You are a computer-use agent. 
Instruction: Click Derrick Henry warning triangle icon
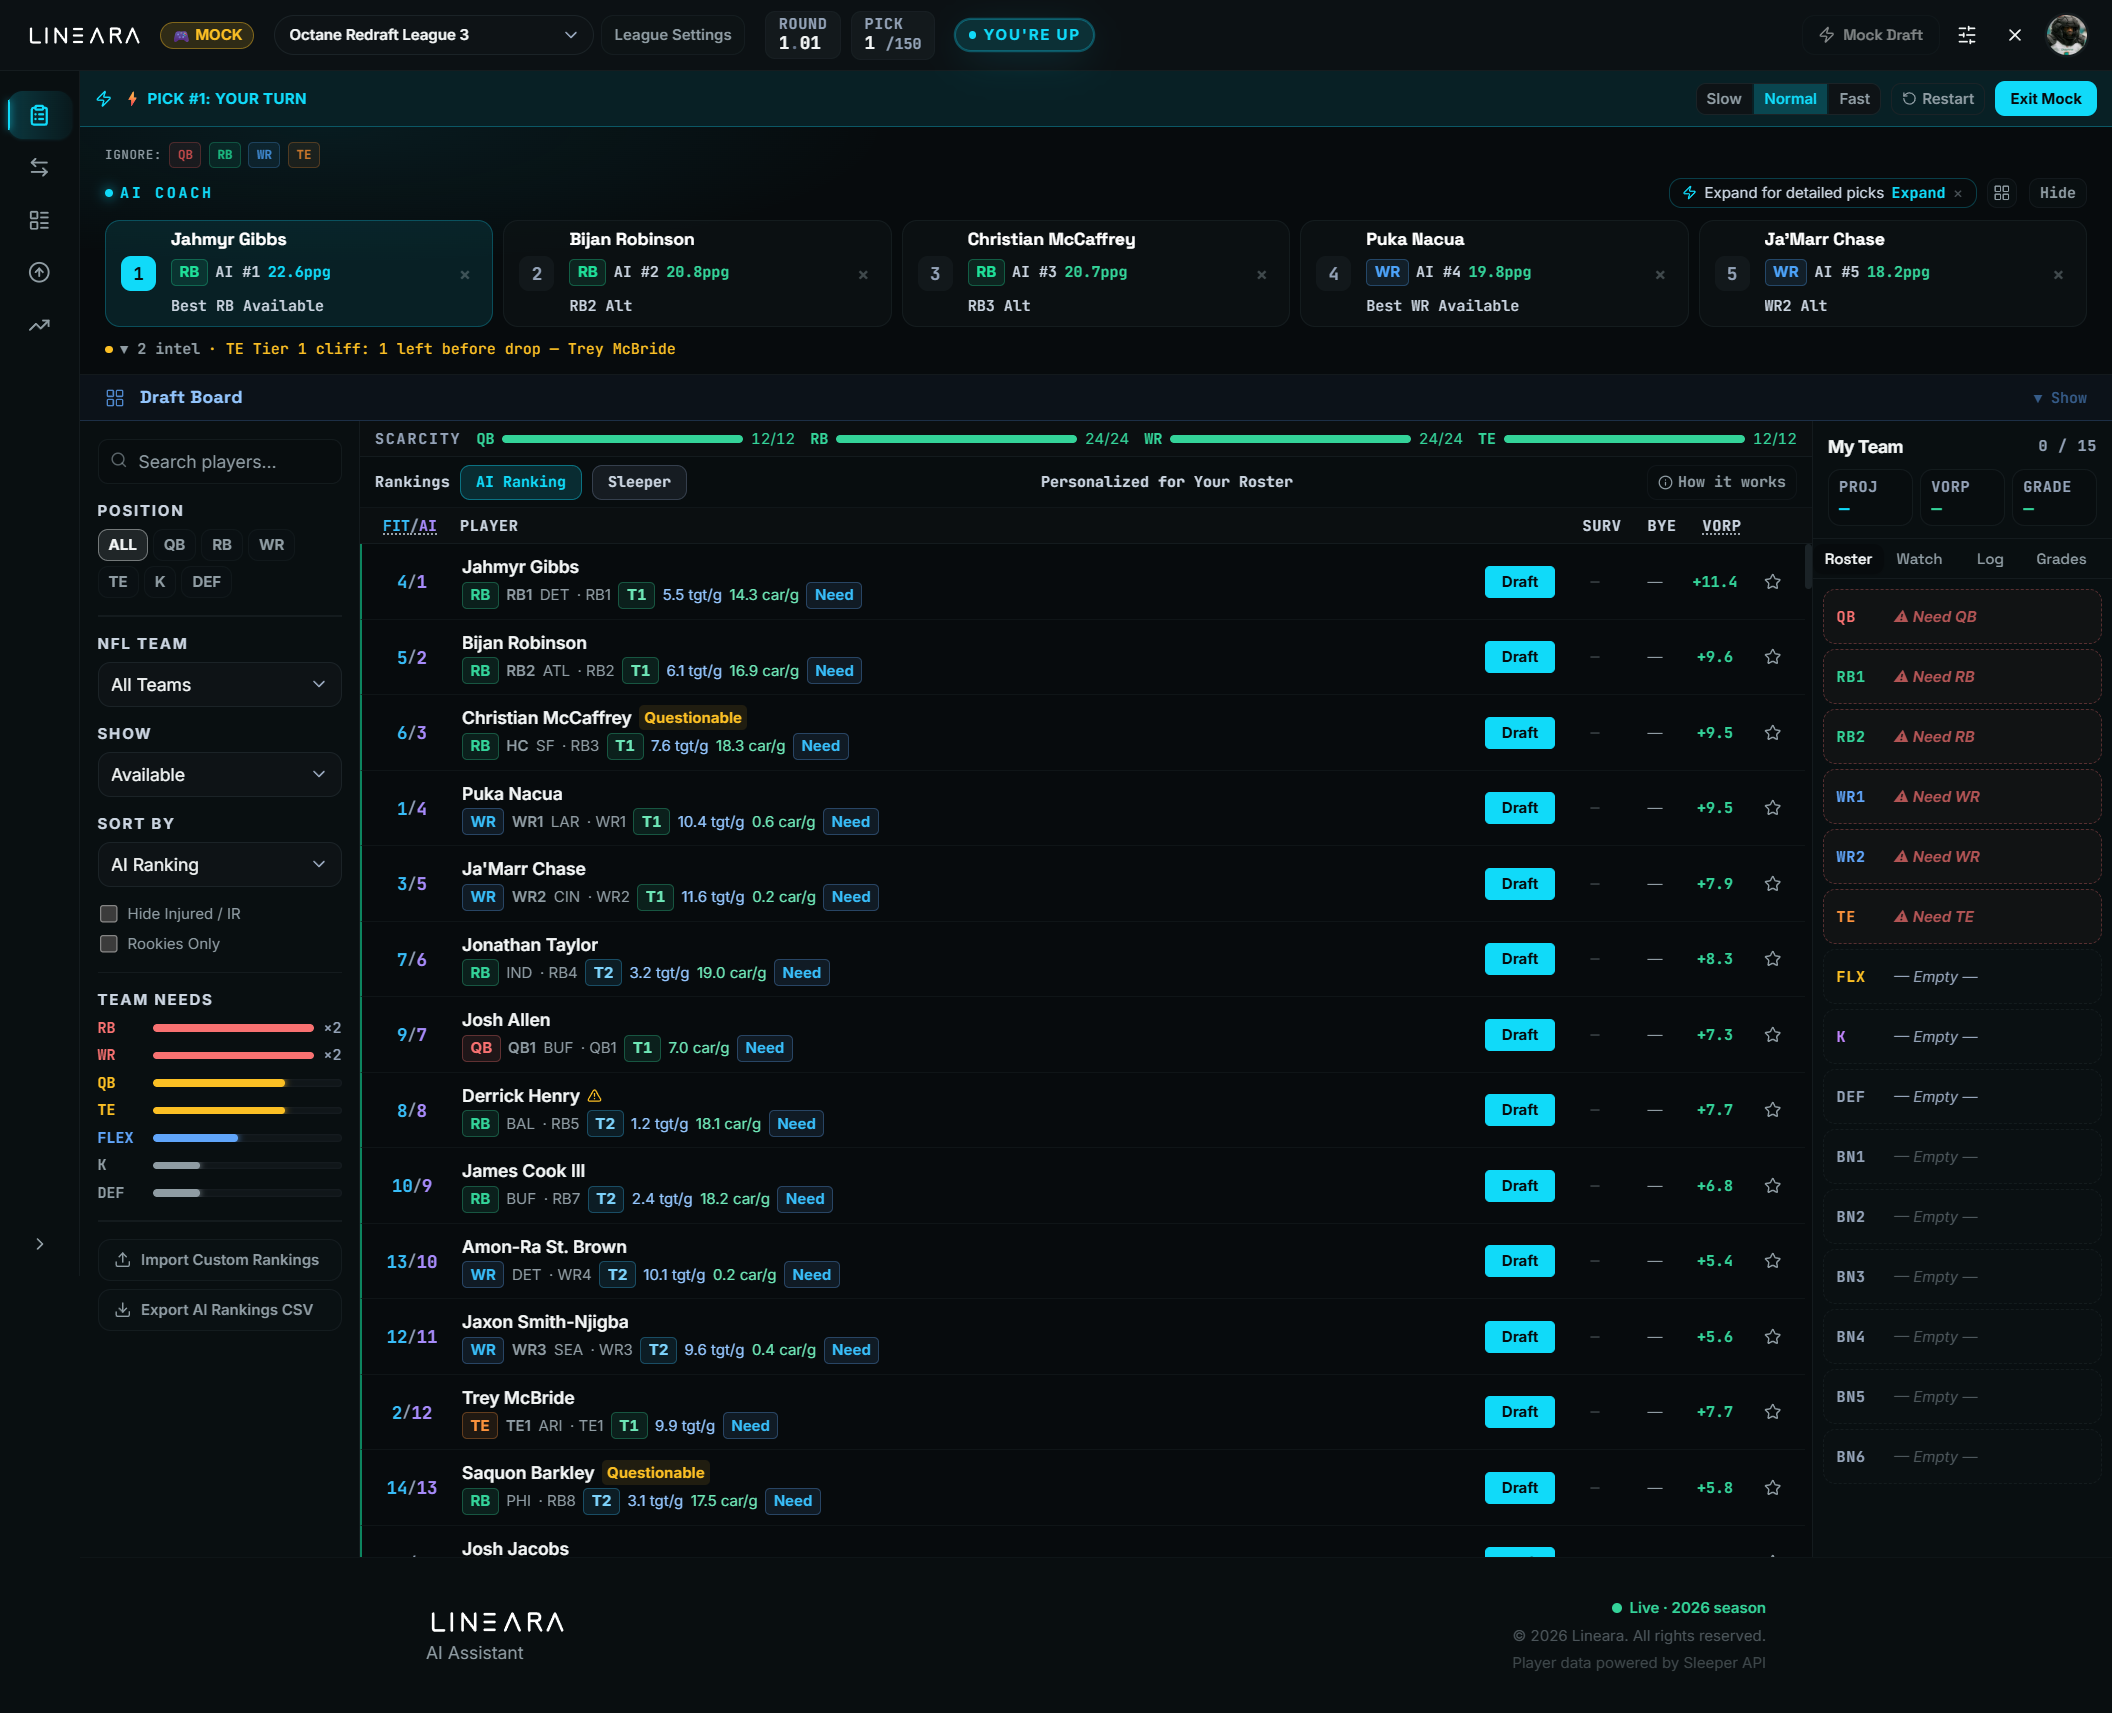(595, 1096)
